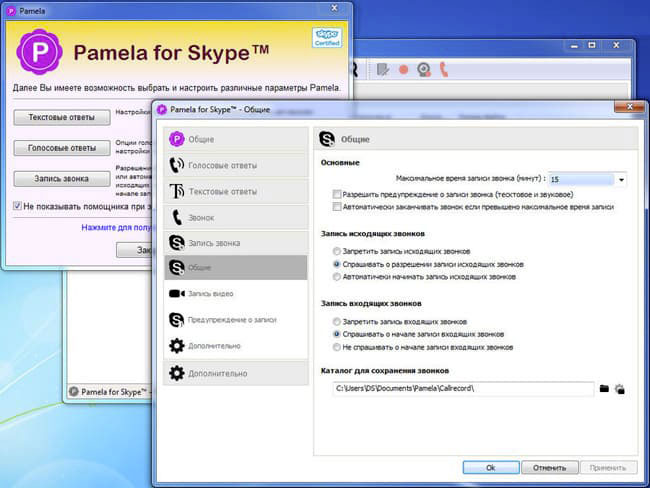Click the Pamela status bar icon in the background window

(74, 391)
